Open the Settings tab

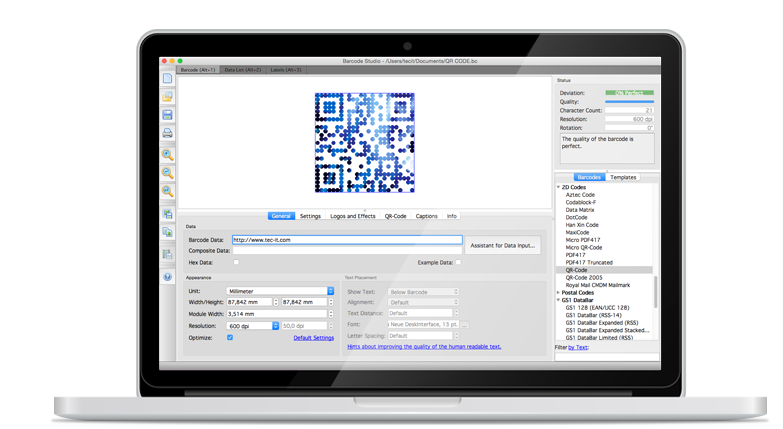[x=310, y=216]
